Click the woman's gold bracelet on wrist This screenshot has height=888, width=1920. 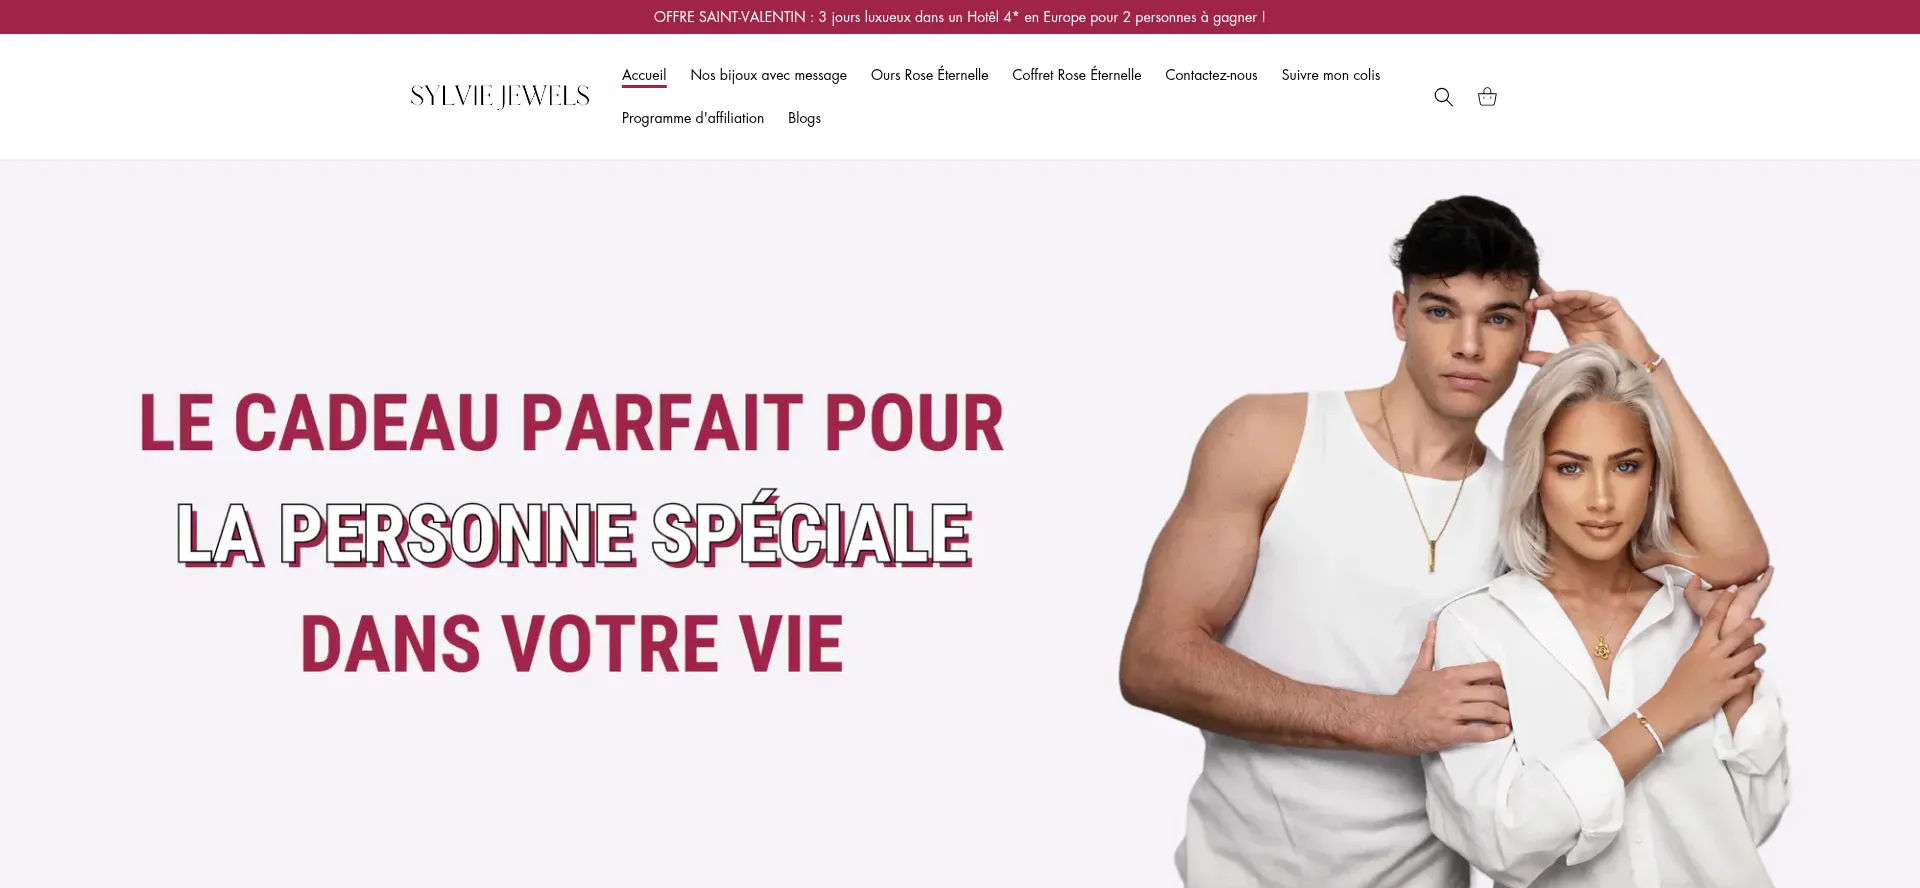(1649, 731)
